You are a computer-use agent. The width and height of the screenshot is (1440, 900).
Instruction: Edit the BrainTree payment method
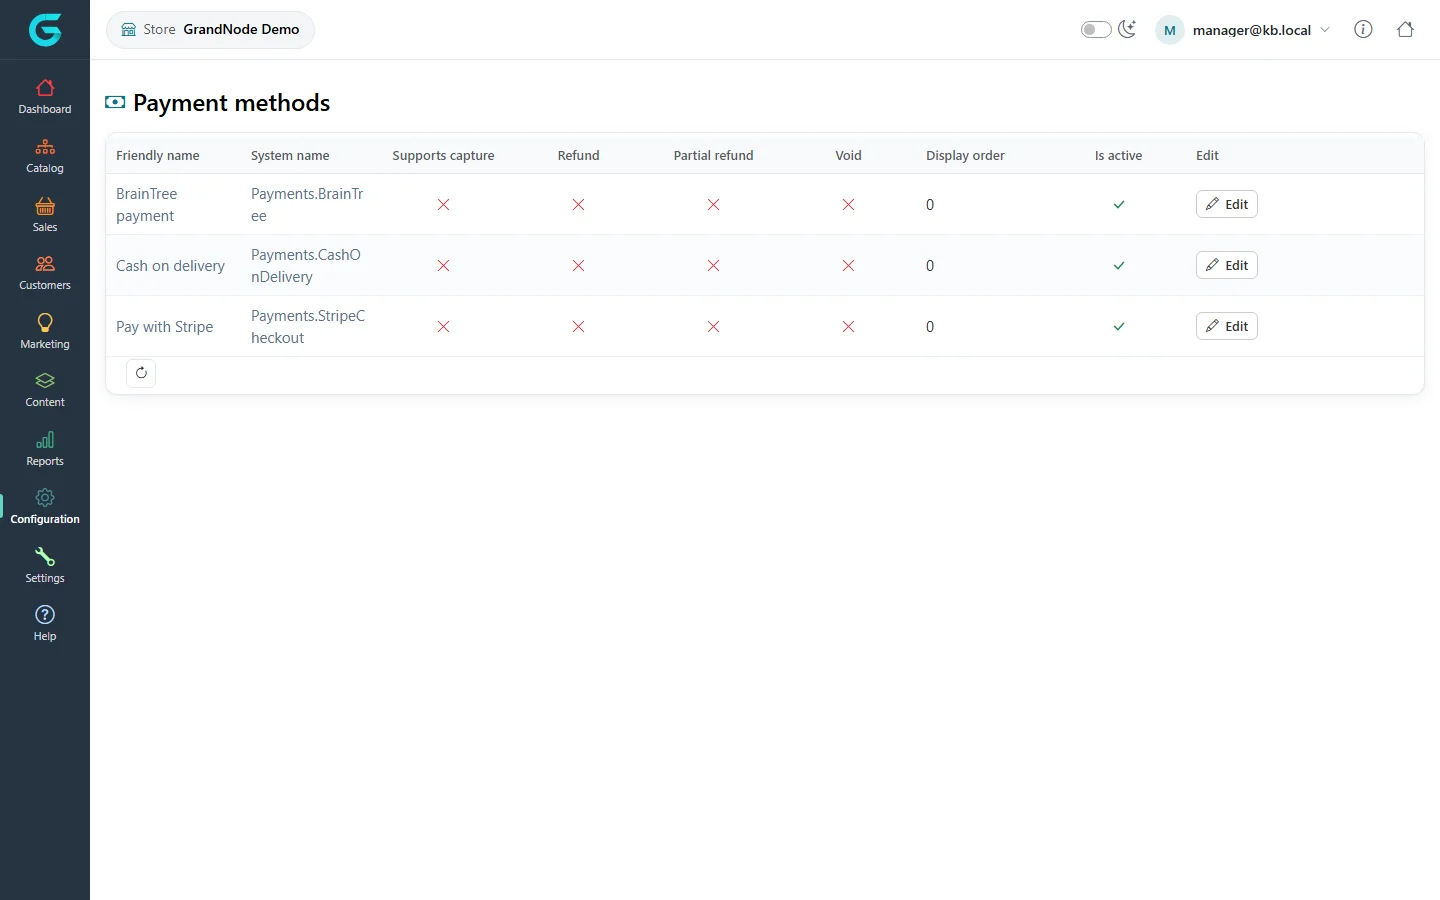coord(1227,204)
